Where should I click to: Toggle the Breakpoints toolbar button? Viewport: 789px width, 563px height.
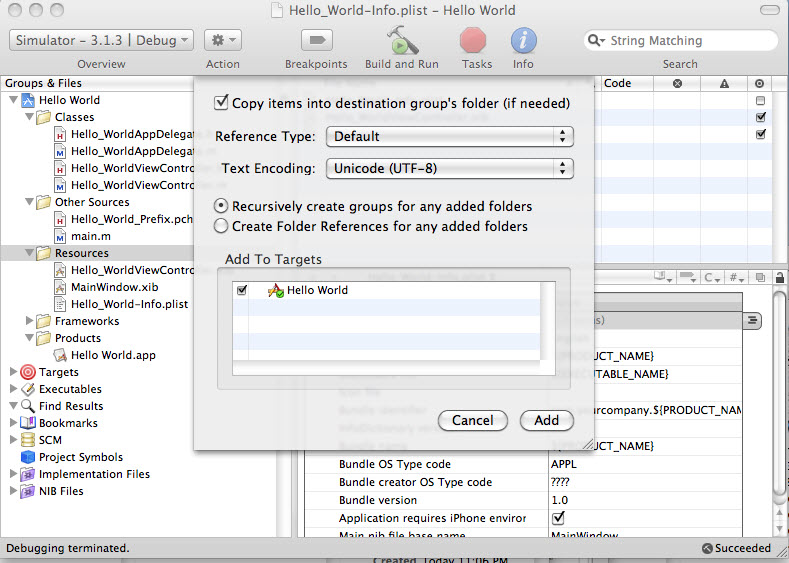[317, 40]
